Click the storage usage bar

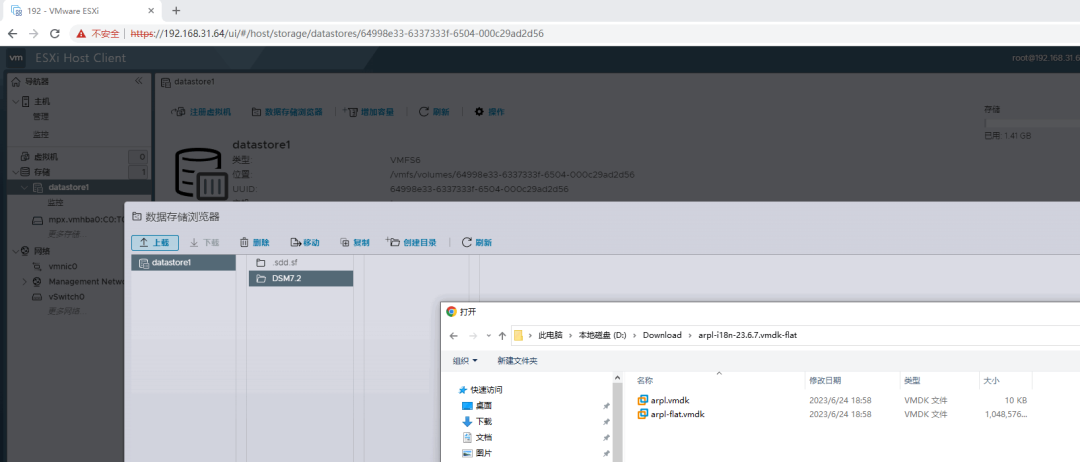pos(1032,122)
